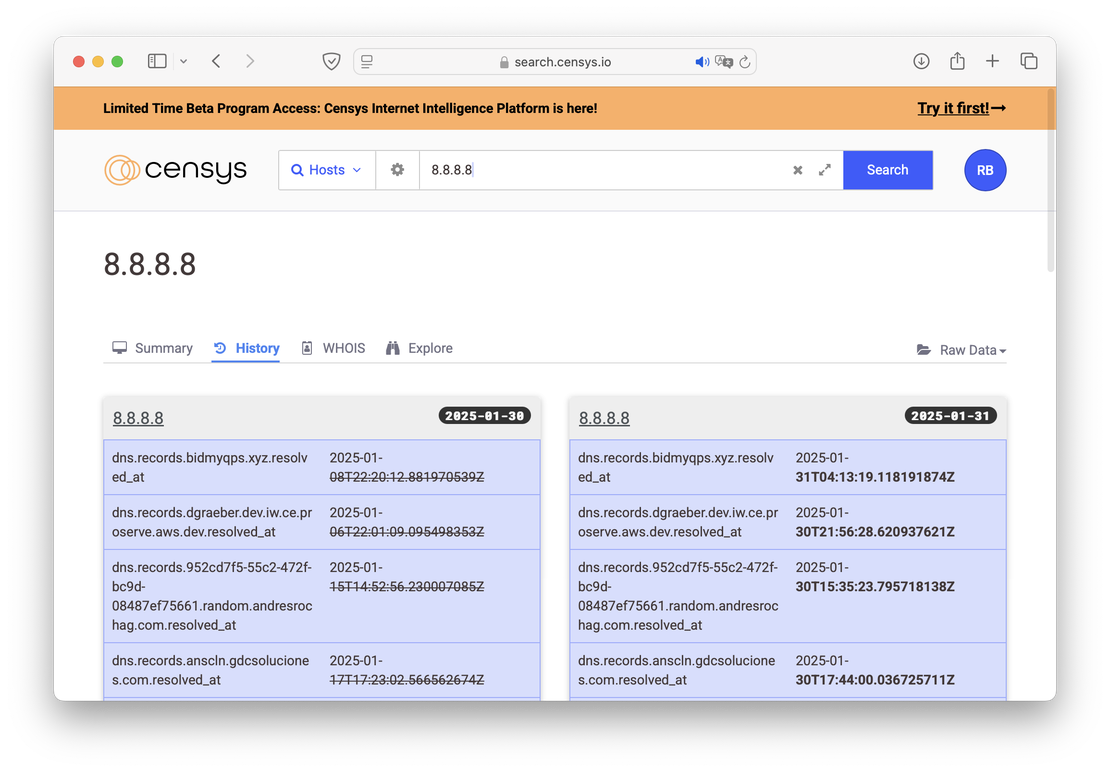Click the privacy shield icon

pyautogui.click(x=331, y=61)
